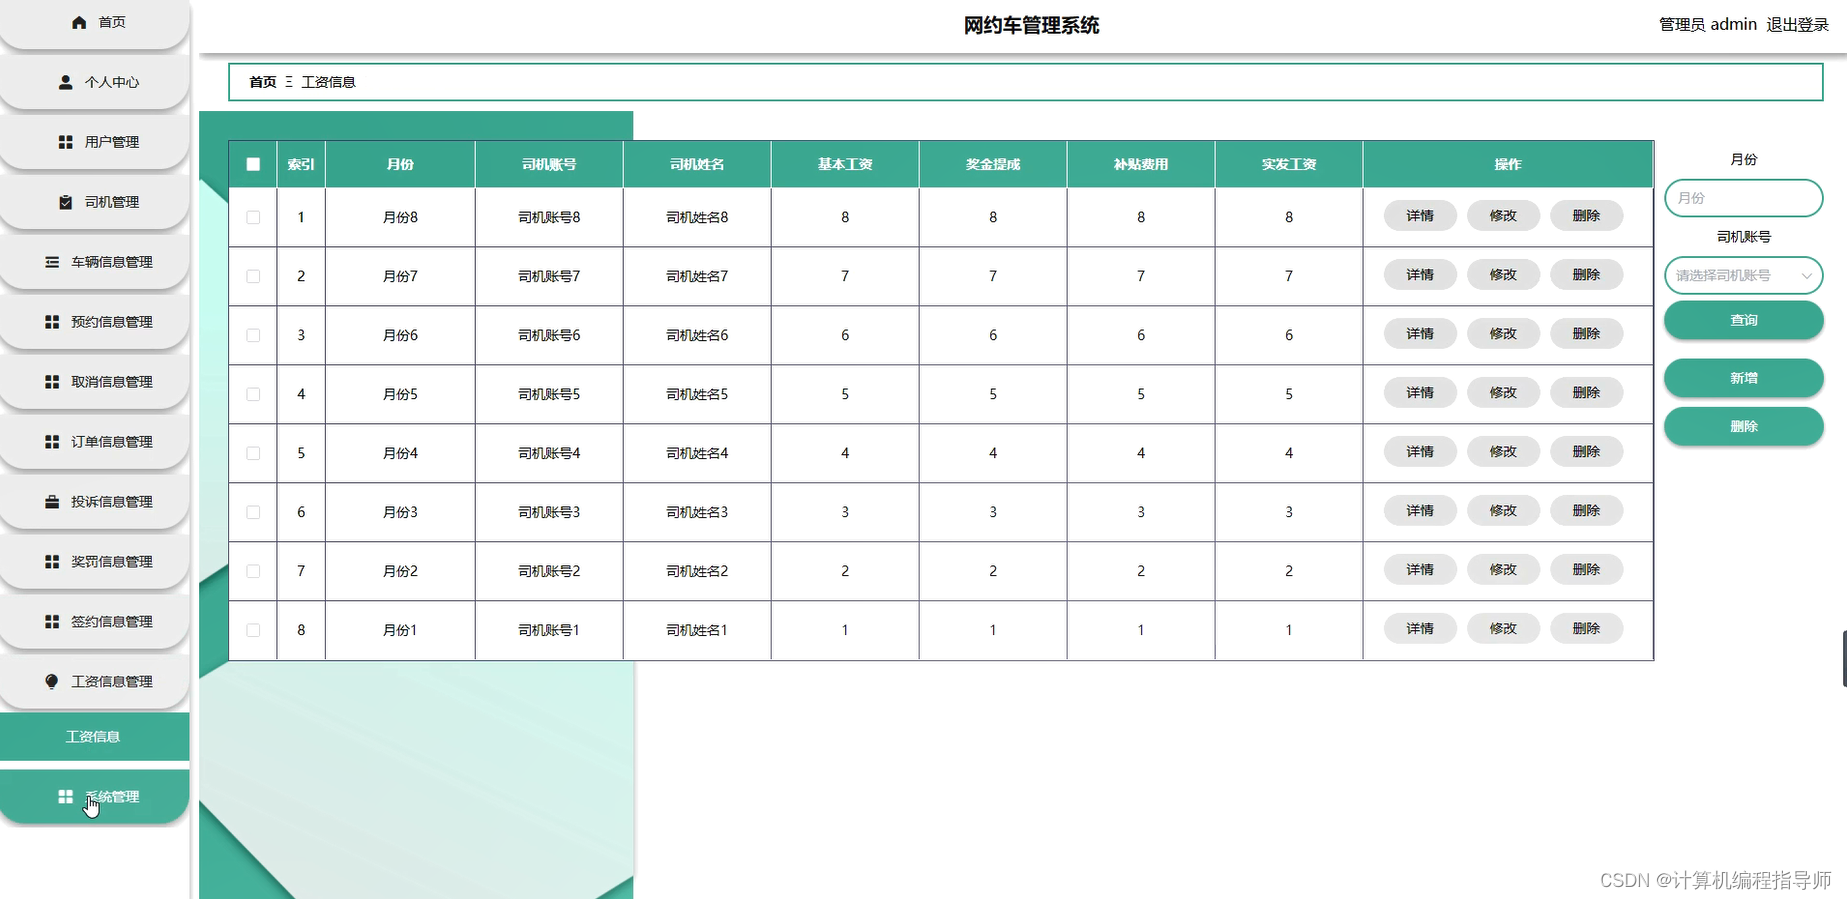1847x899 pixels.
Task: Click 工资信息 in the breadcrumb
Action: click(328, 82)
